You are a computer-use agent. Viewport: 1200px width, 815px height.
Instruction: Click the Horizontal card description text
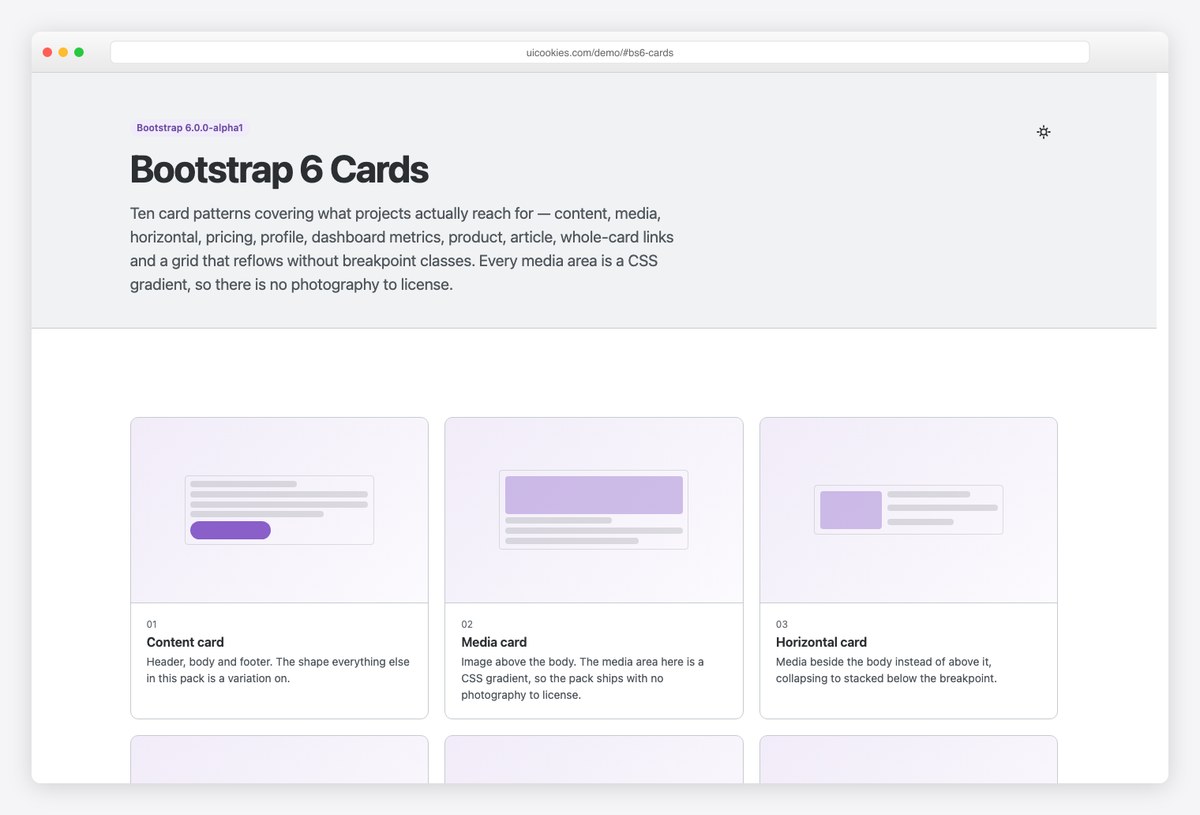tap(886, 670)
